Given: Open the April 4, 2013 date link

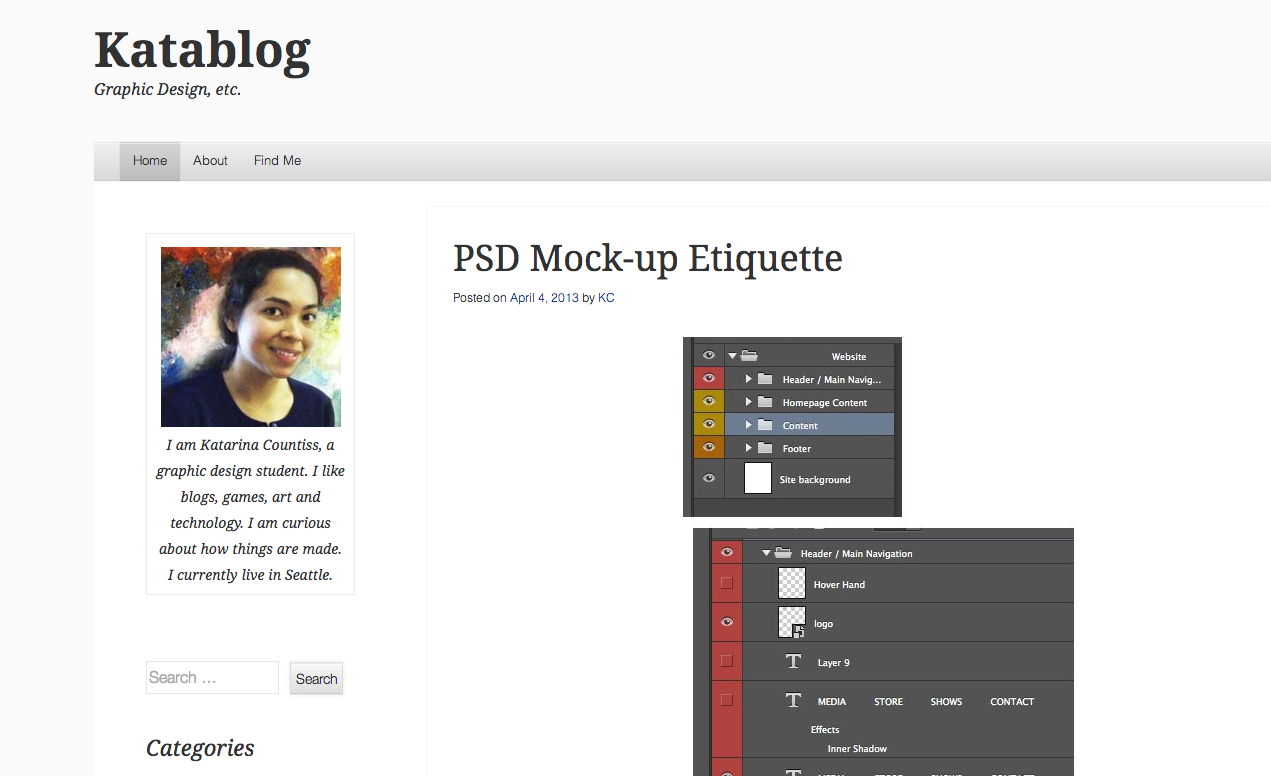Looking at the screenshot, I should coord(544,298).
